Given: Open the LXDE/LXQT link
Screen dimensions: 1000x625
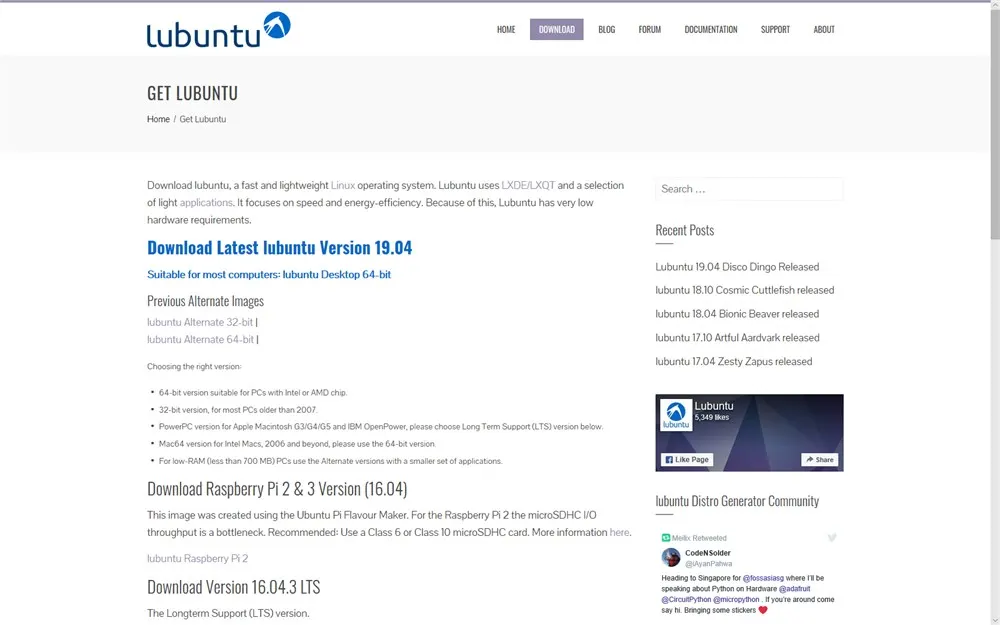Looking at the screenshot, I should tap(528, 186).
